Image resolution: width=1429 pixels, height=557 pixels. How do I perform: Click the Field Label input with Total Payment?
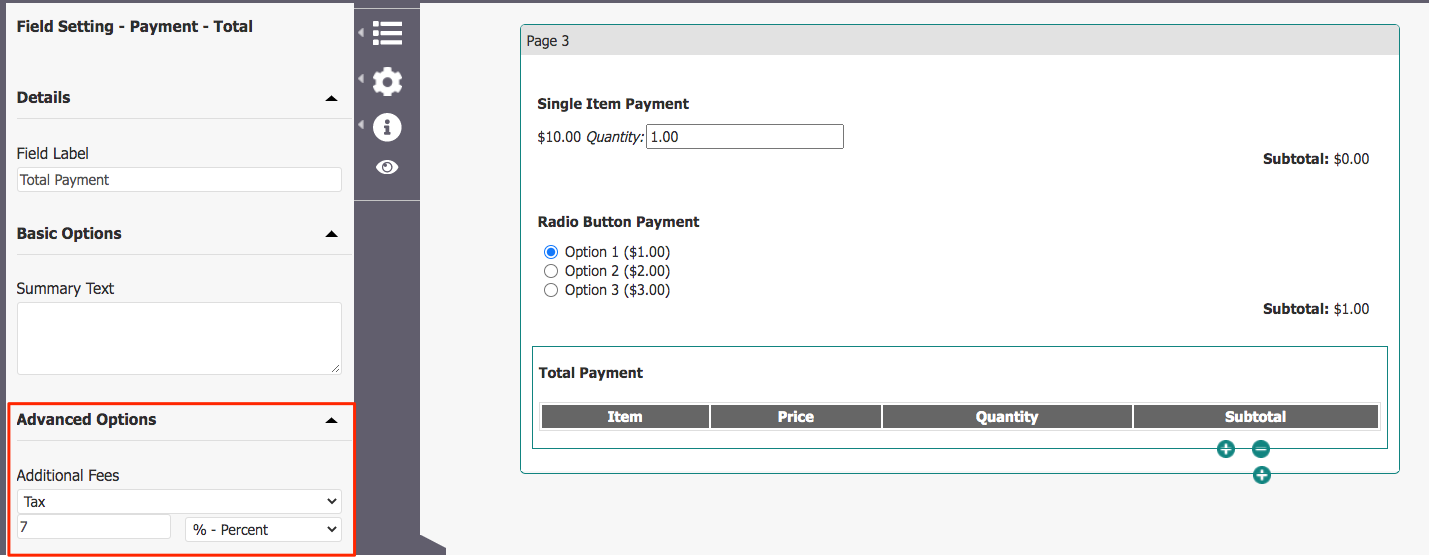[179, 180]
